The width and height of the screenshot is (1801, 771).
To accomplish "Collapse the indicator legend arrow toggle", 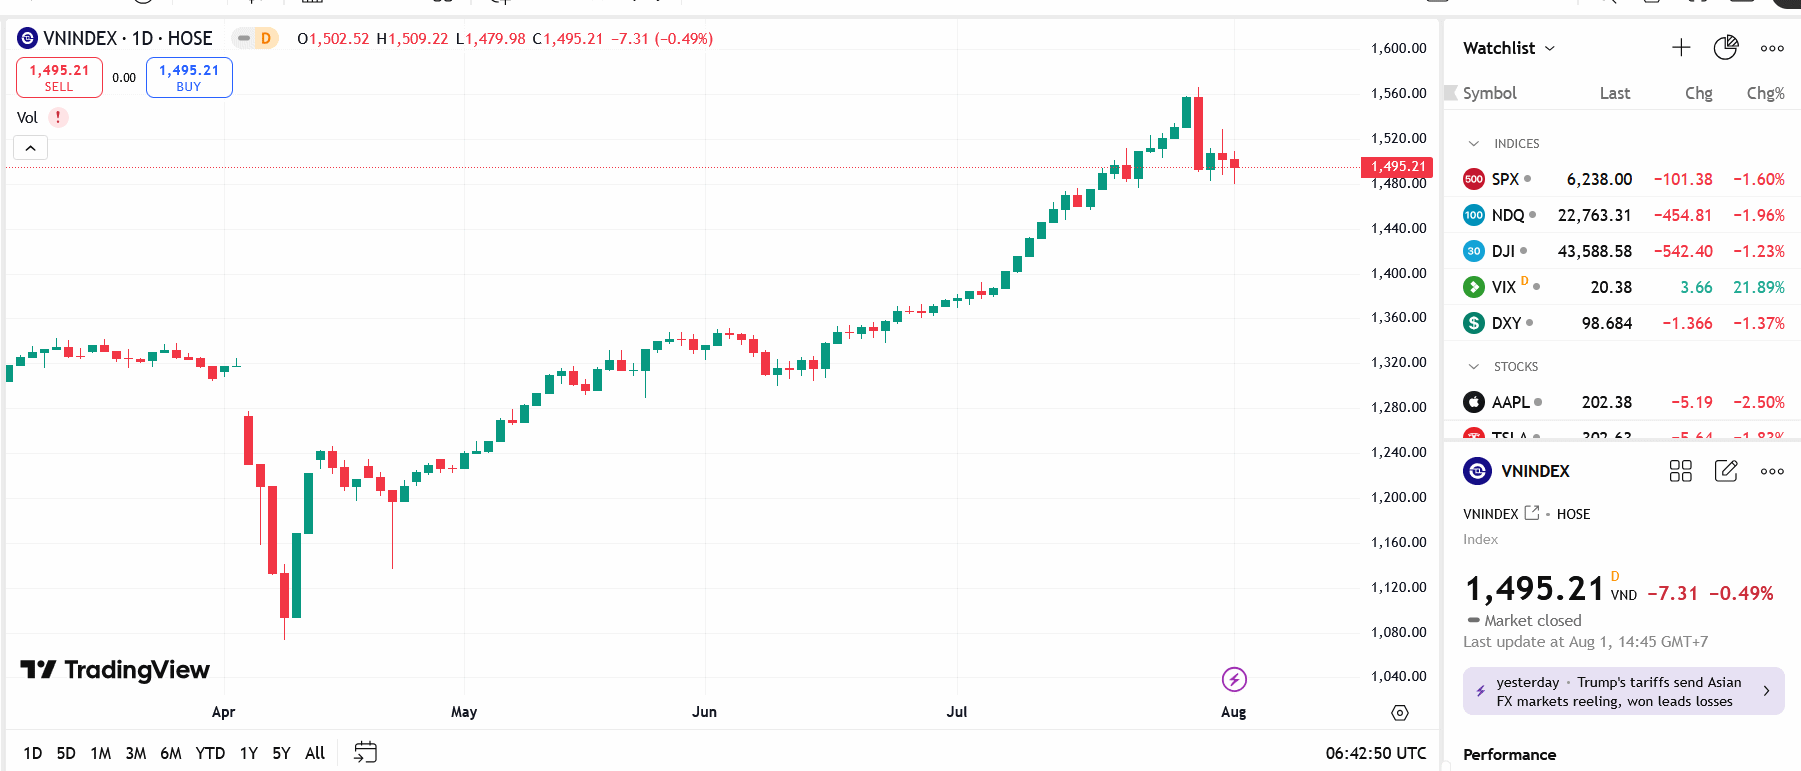I will (31, 148).
